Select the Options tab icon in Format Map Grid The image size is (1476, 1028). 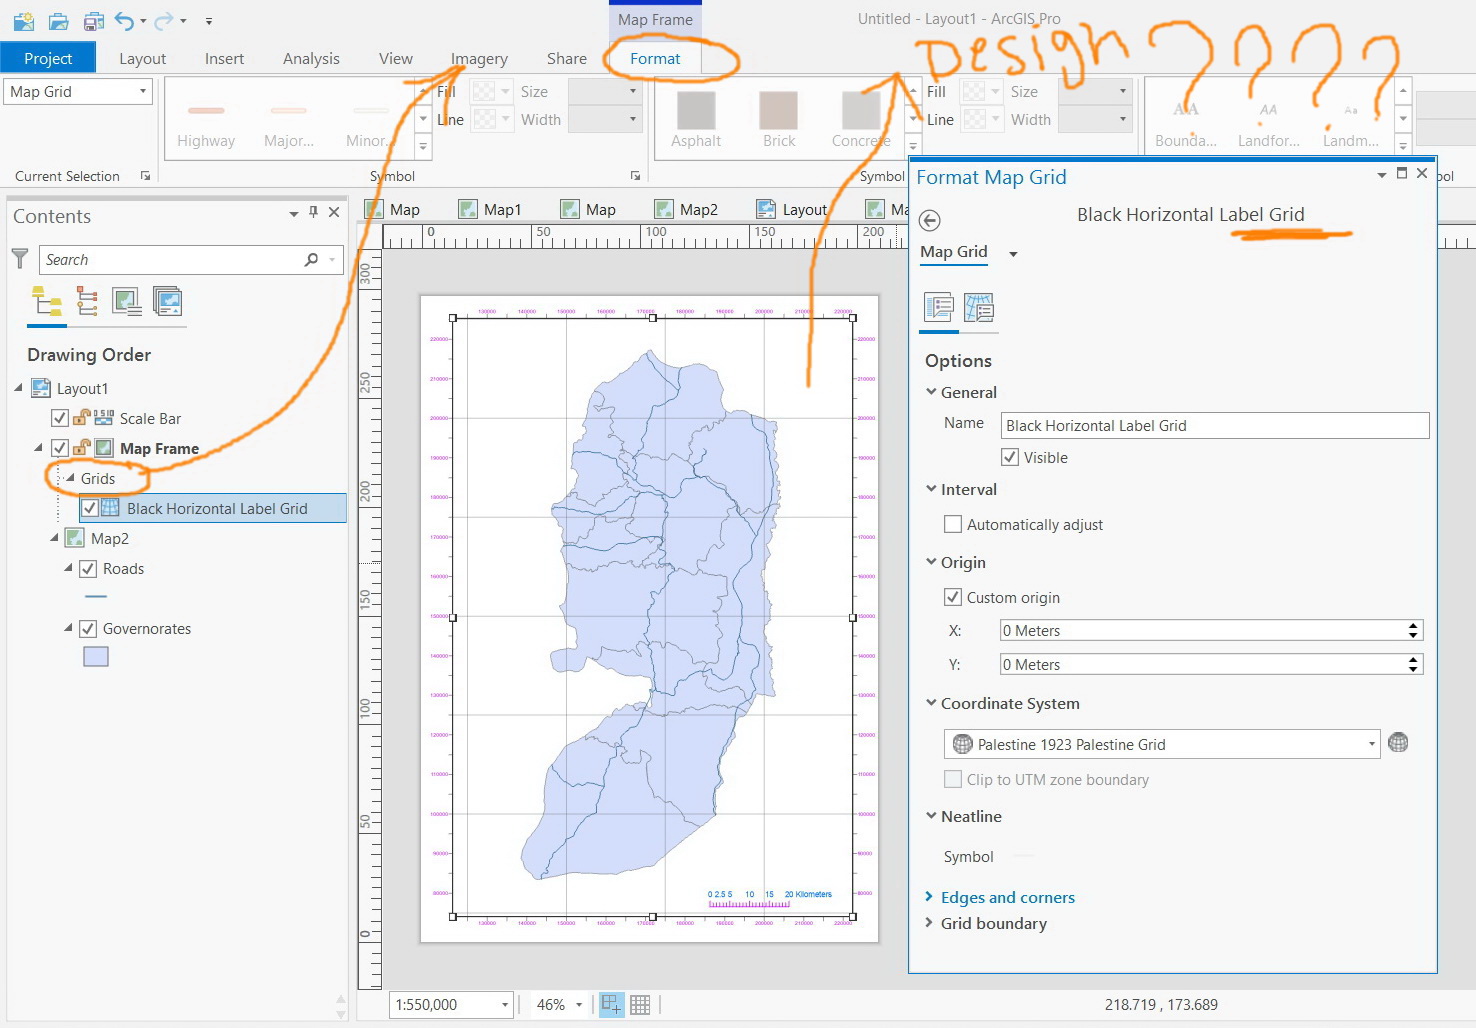pos(938,308)
